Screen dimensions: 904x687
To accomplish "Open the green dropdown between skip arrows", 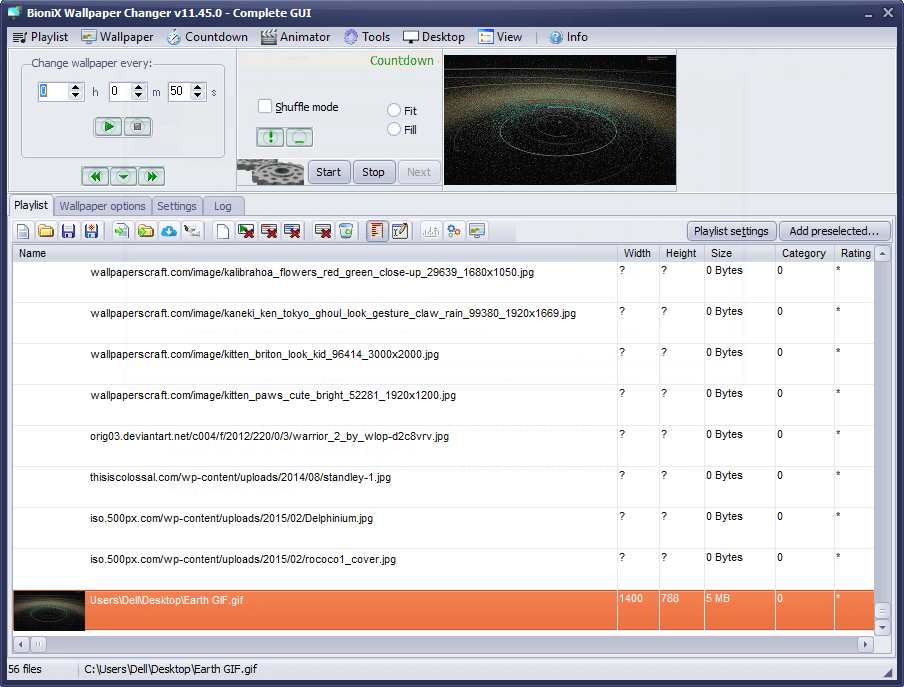I will [x=123, y=175].
